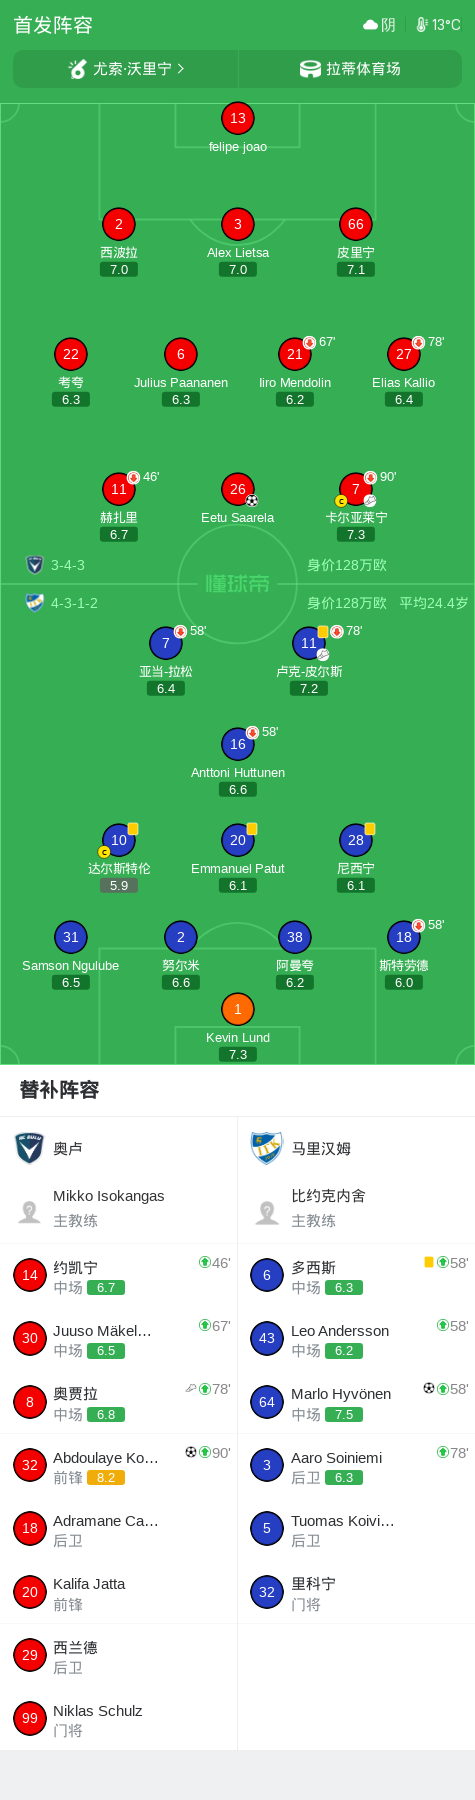Tap AC Oulu crest beside 3-4-3 formation

35,565
